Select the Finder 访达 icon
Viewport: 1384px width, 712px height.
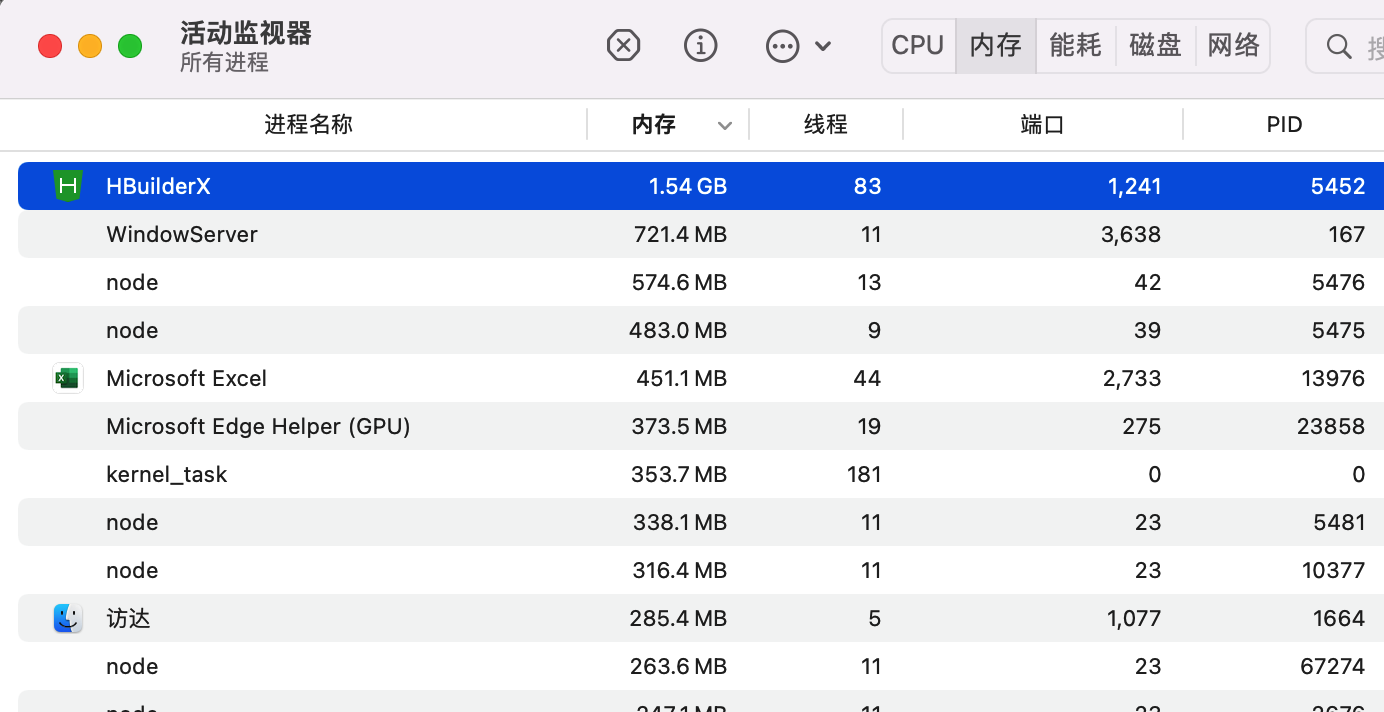68,618
